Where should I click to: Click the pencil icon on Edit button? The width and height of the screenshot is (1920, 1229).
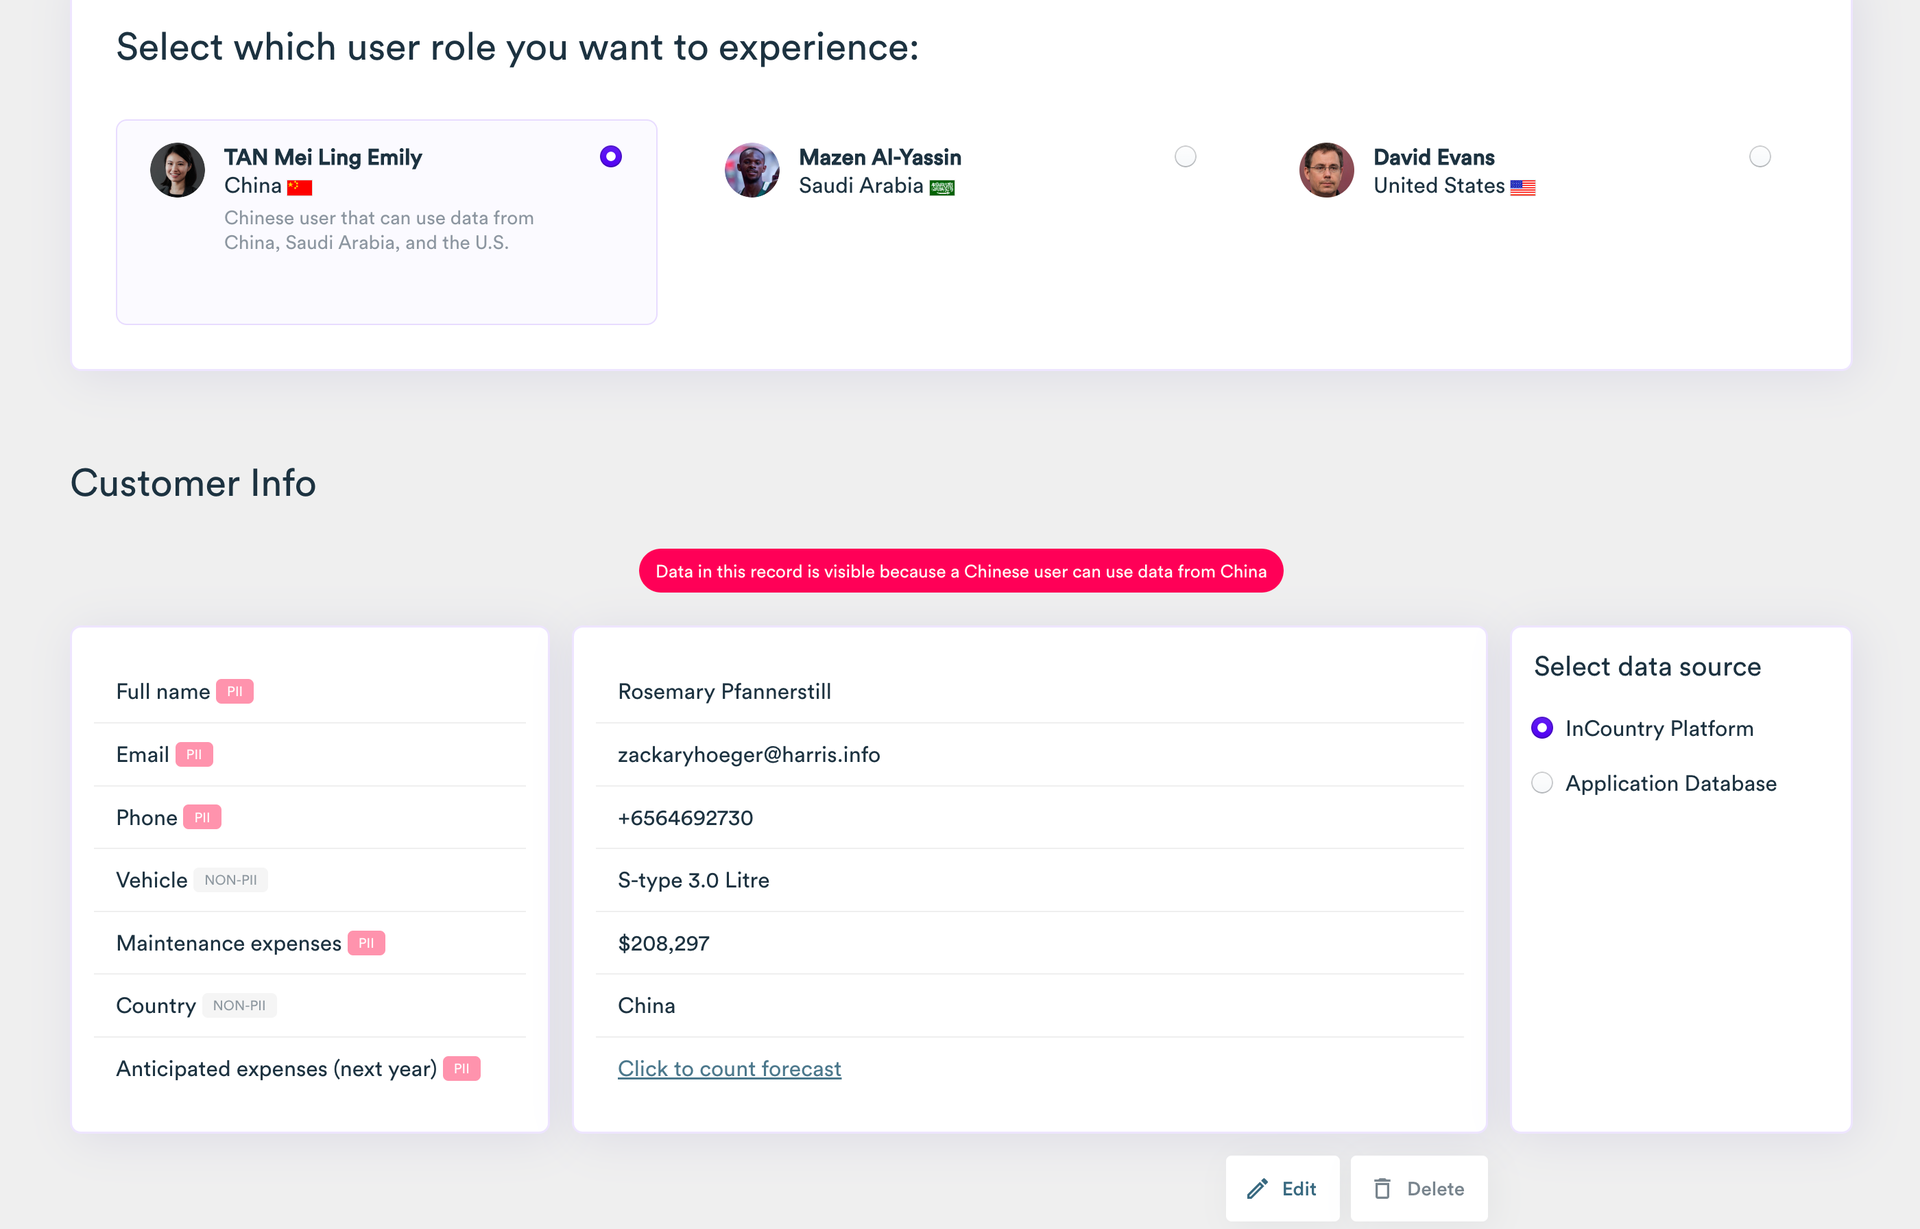[1257, 1189]
